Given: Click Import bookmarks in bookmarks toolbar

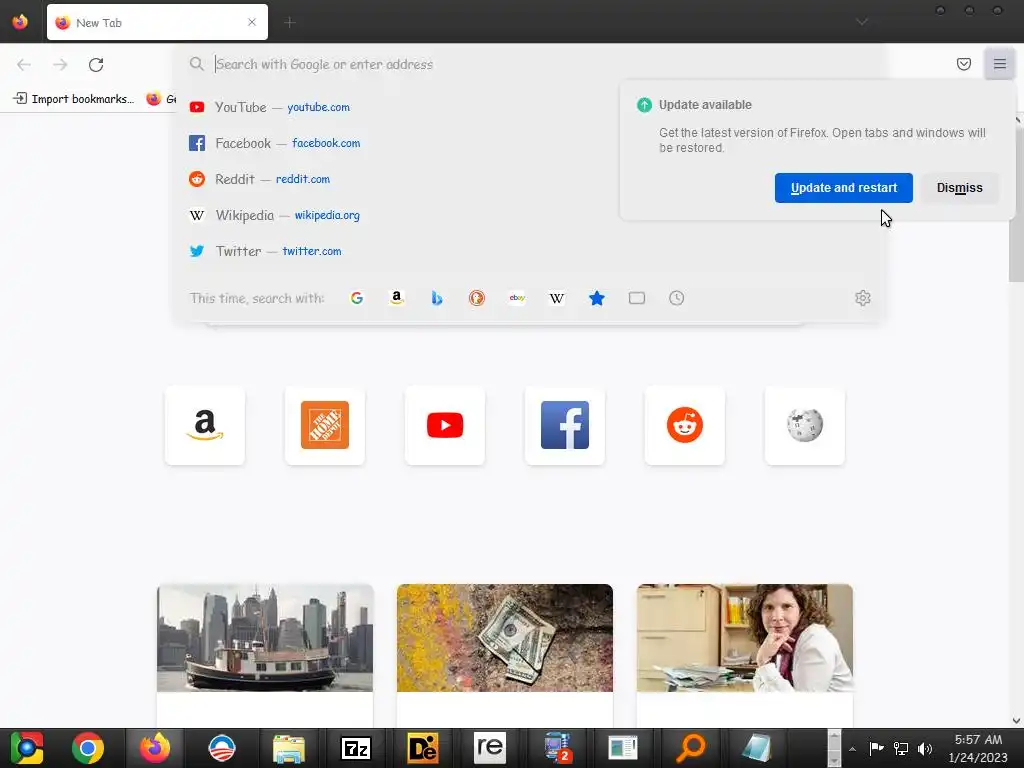Looking at the screenshot, I should point(74,99).
